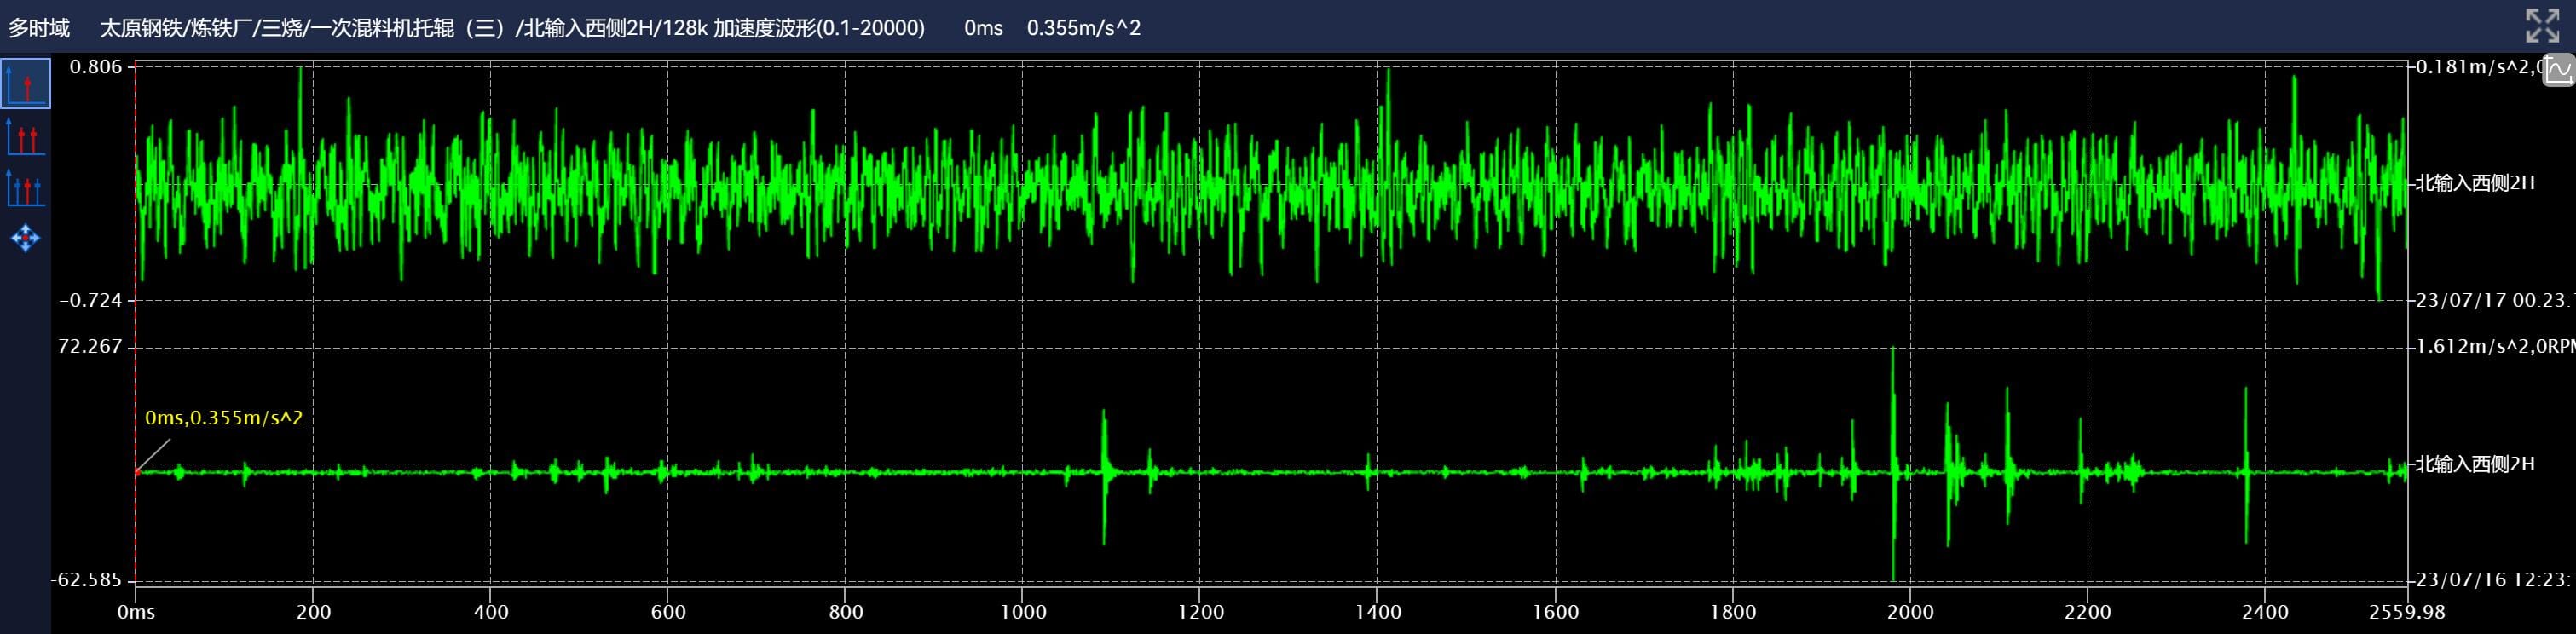The image size is (2576, 634).
Task: Click the 23/07/17 timestamp of upper chart
Action: point(2490,300)
